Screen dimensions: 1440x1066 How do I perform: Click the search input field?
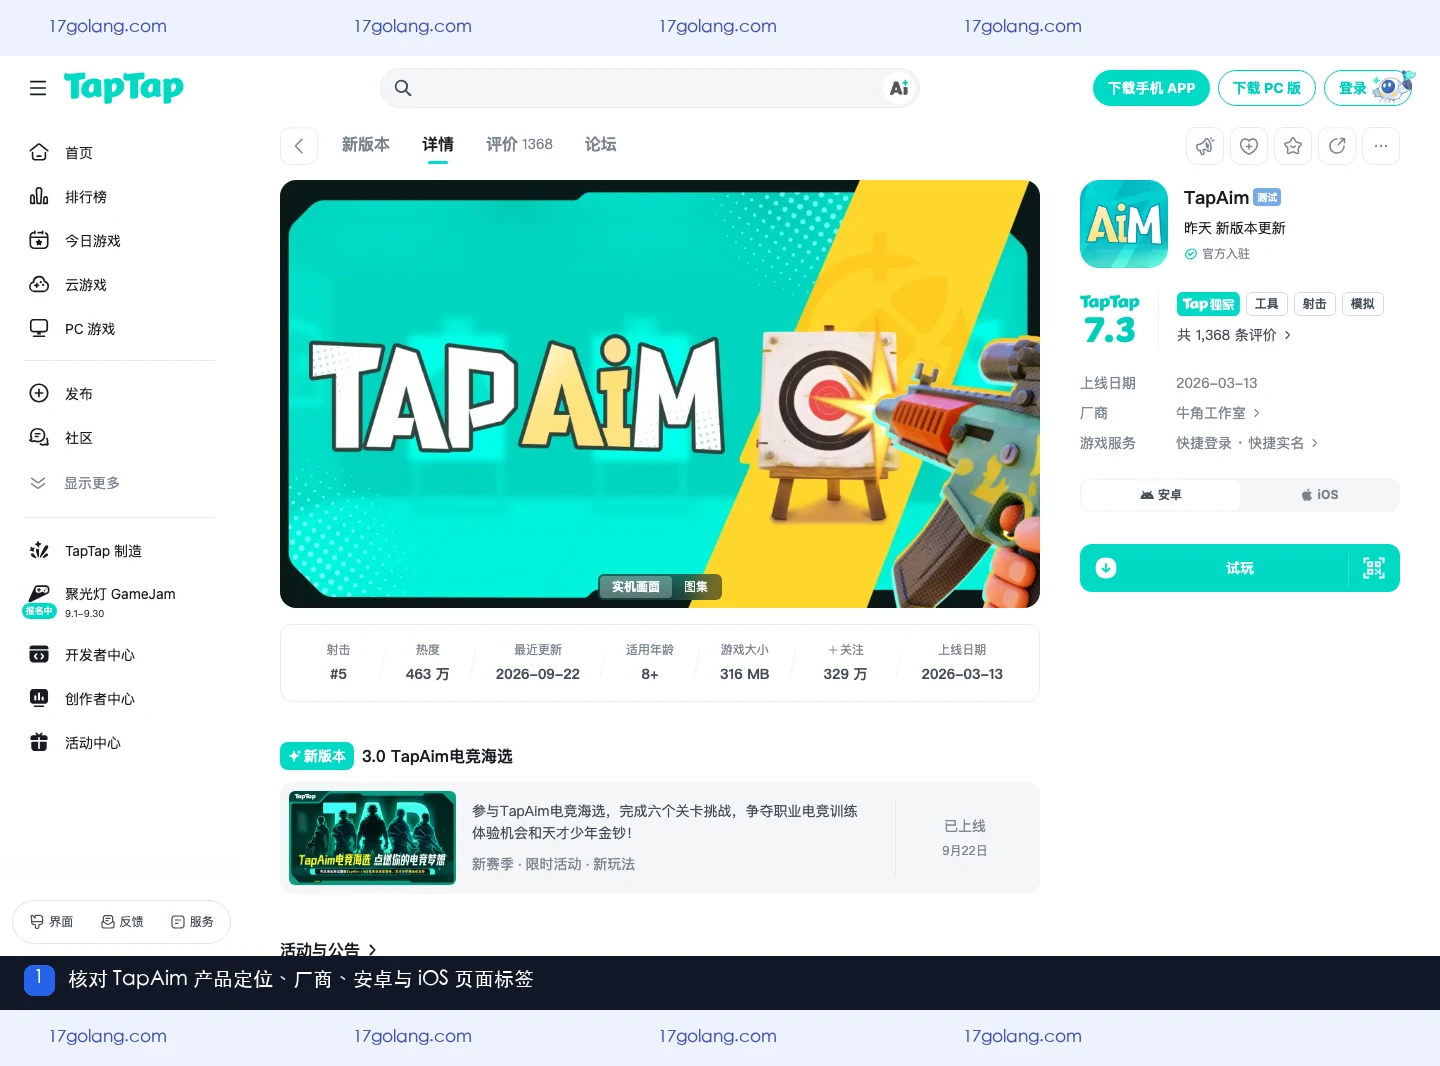[649, 88]
